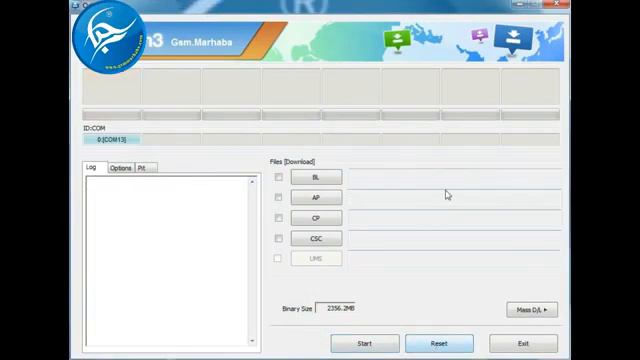This screenshot has width=640, height=360.
Task: Click the ID:COM label
Action: tap(94, 128)
